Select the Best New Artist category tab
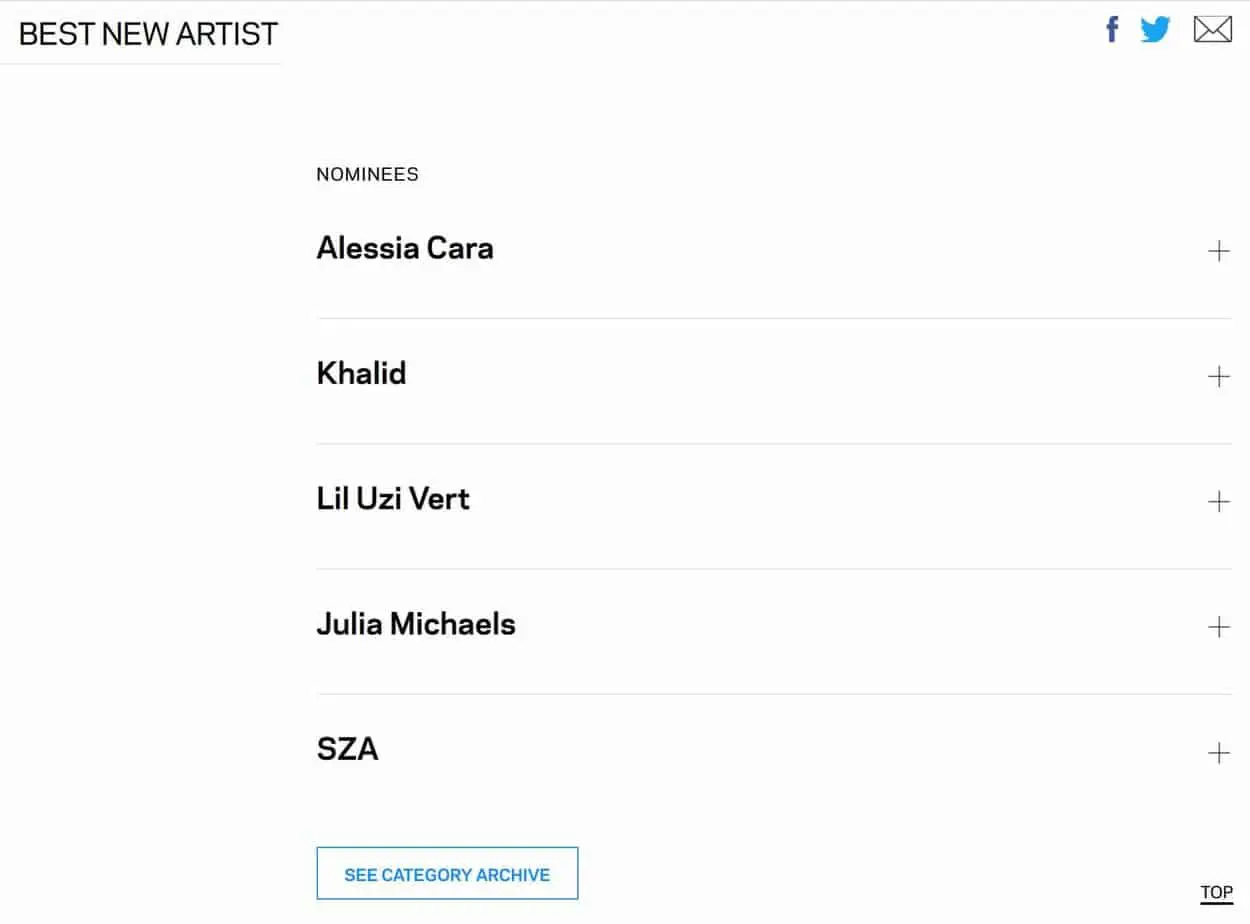The width and height of the screenshot is (1250, 924). pos(148,34)
